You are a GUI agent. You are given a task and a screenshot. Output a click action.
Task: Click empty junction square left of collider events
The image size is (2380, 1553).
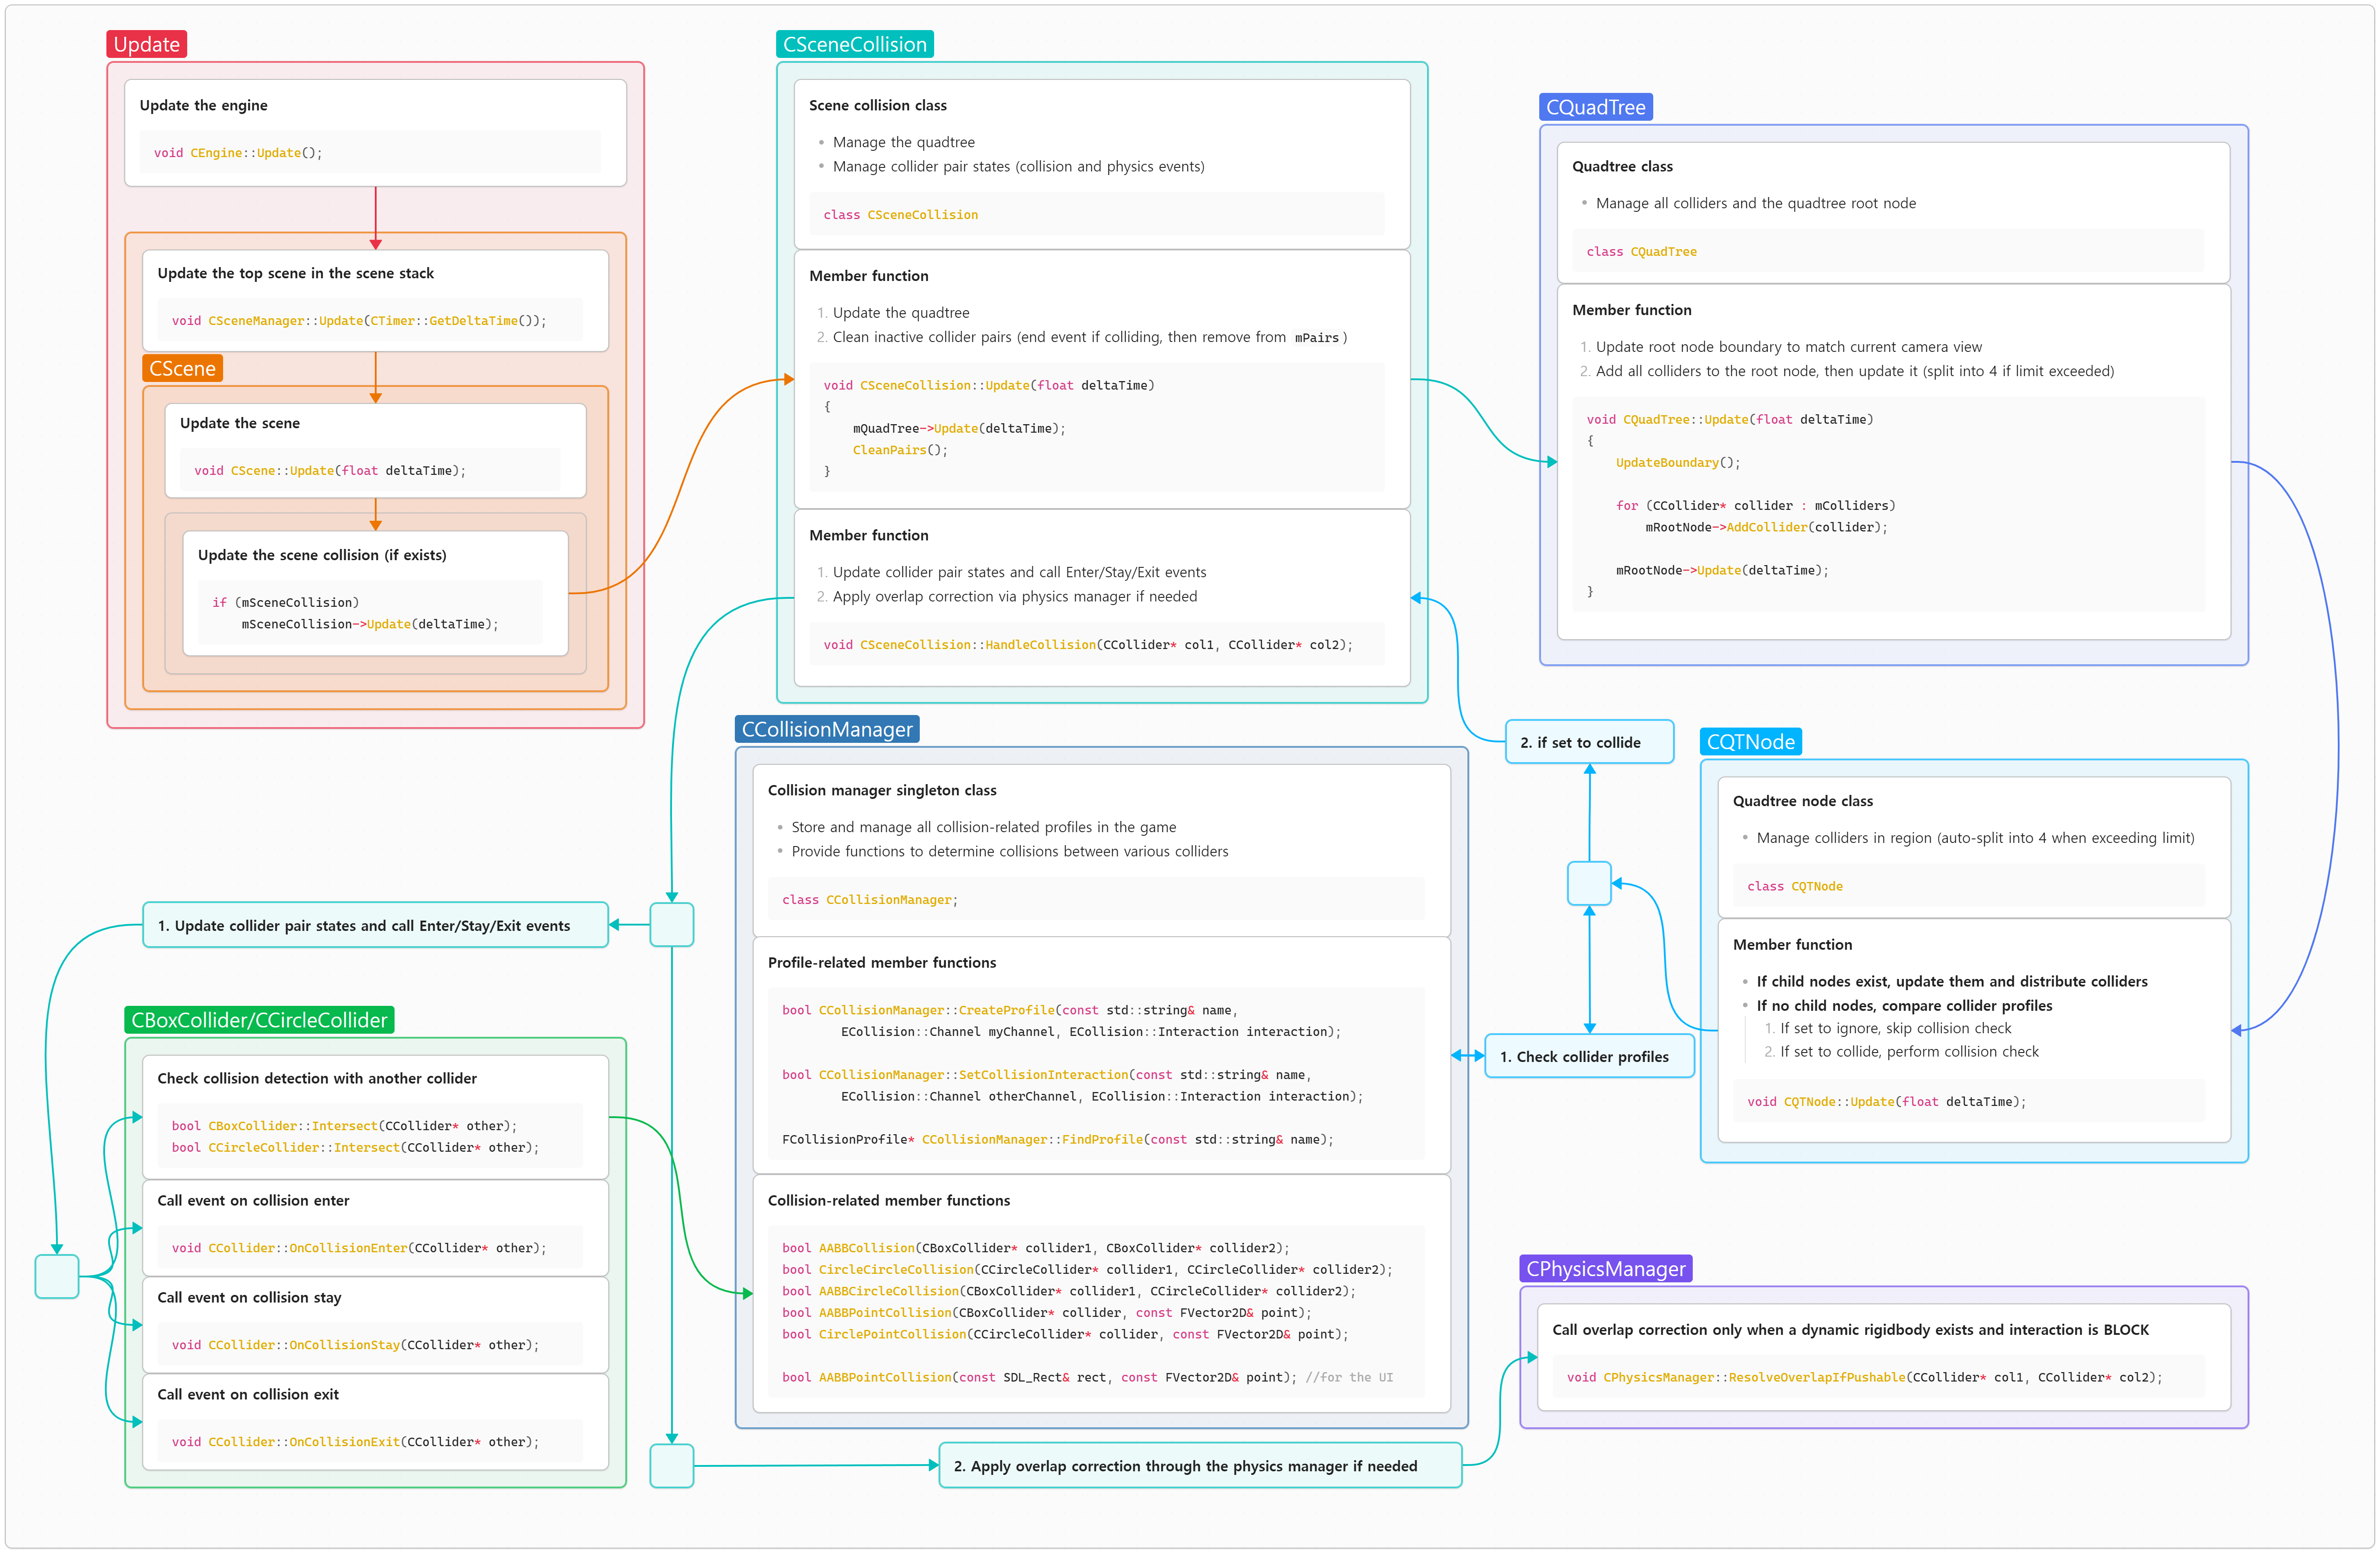(x=57, y=1276)
